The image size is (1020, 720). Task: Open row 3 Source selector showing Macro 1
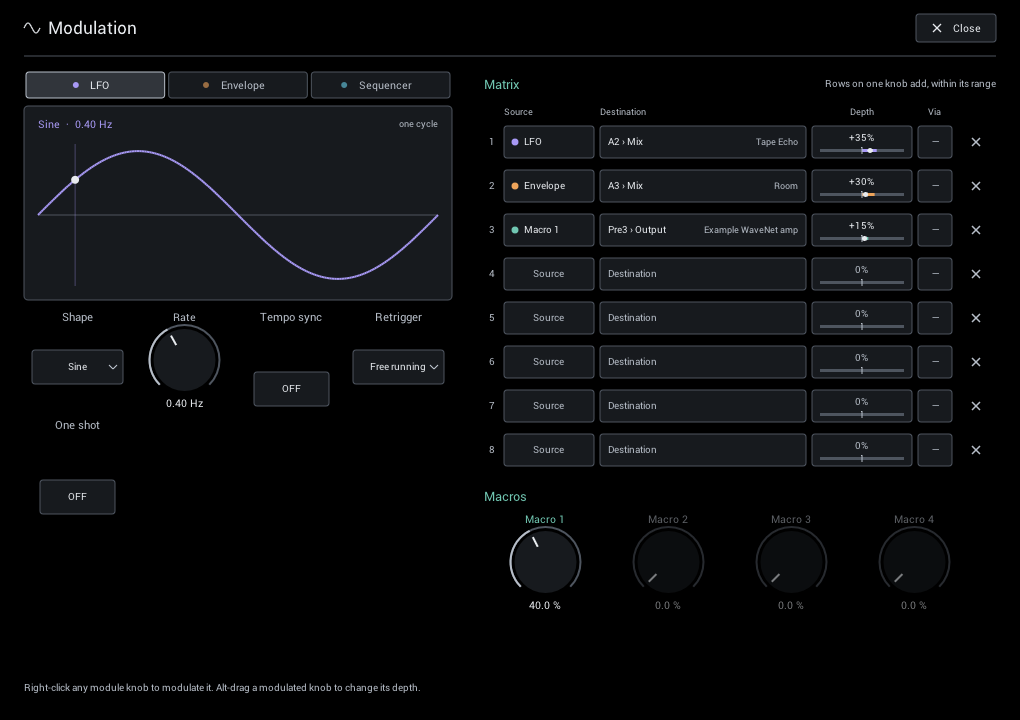pyautogui.click(x=548, y=230)
